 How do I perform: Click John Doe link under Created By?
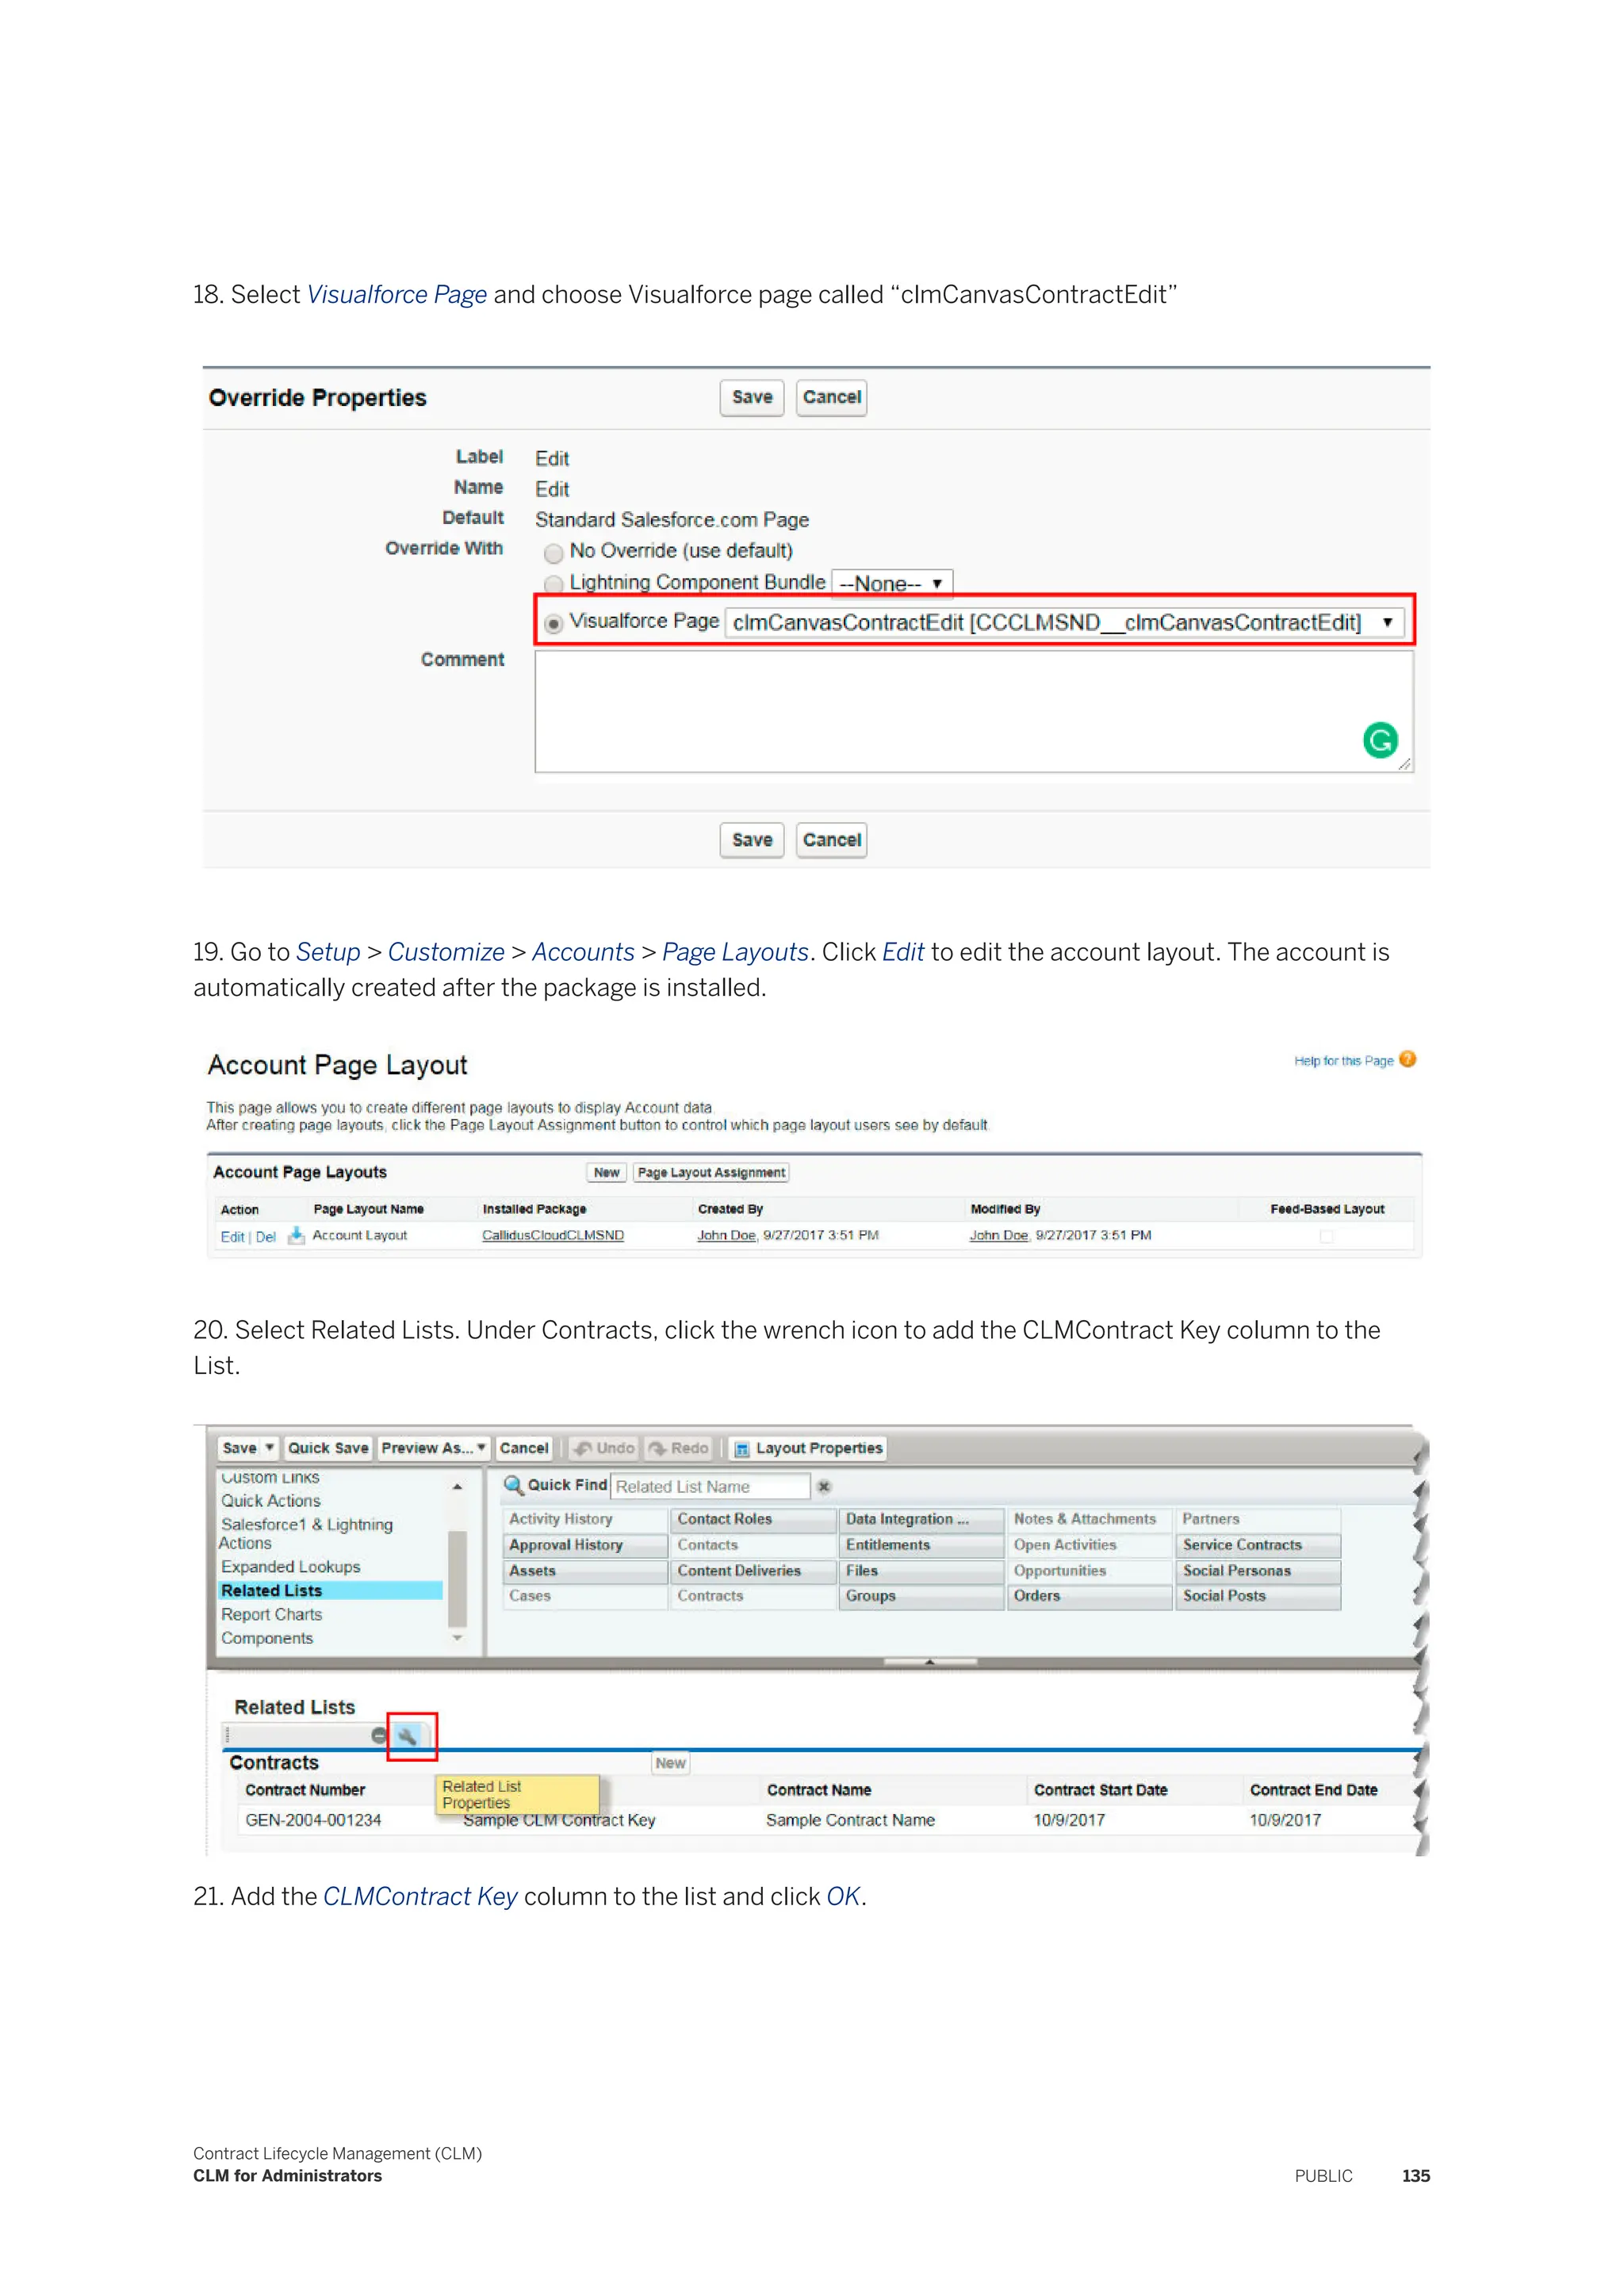click(726, 1236)
